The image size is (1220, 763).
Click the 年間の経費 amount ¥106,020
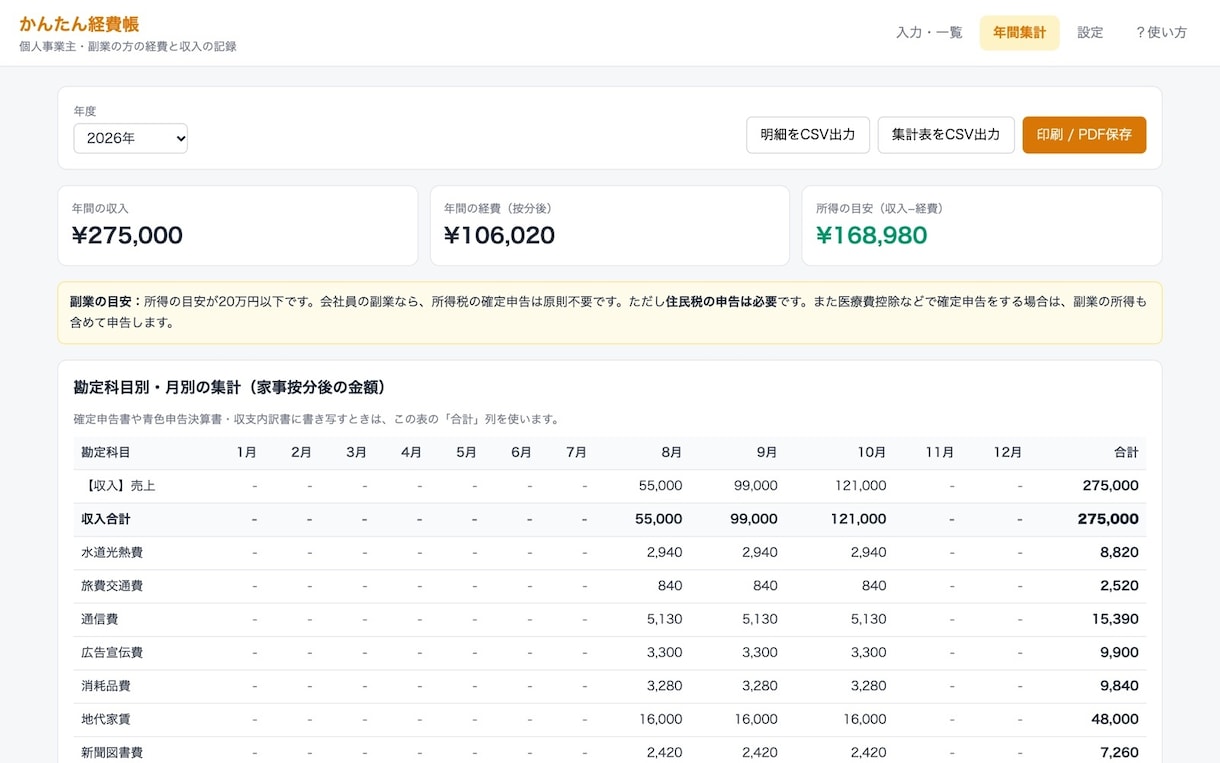(499, 235)
